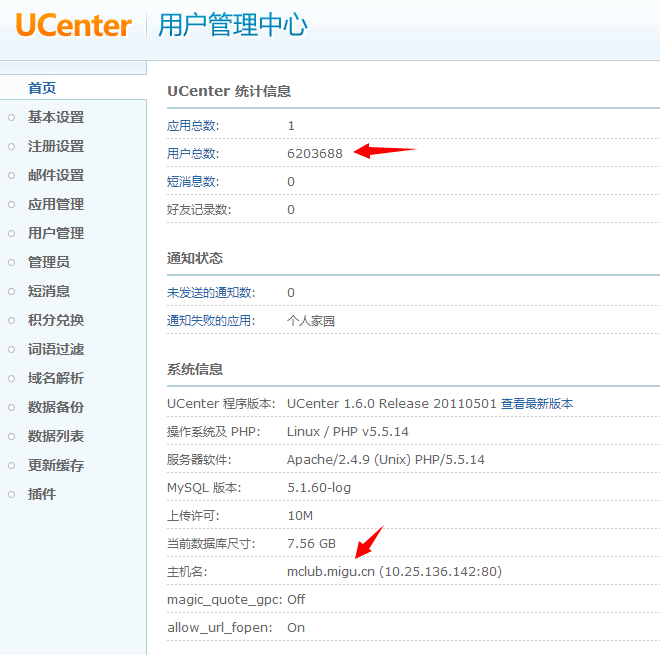Click UCenter 1.6.0 Release version text
This screenshot has width=660, height=655.
pyautogui.click(x=391, y=404)
